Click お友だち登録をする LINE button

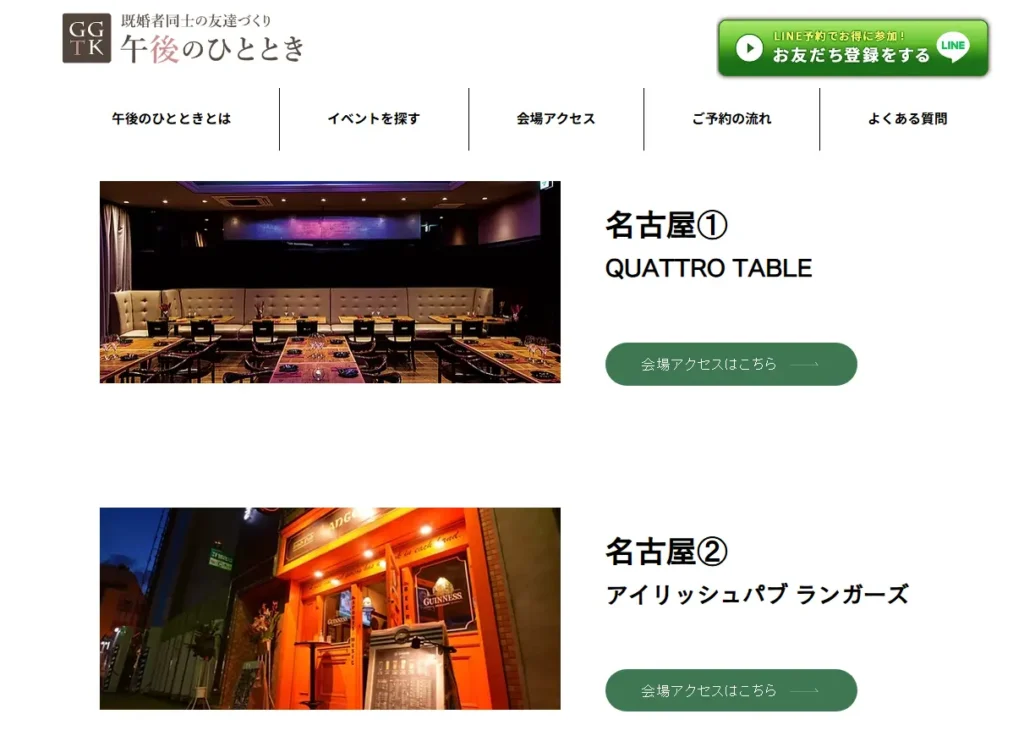click(853, 48)
